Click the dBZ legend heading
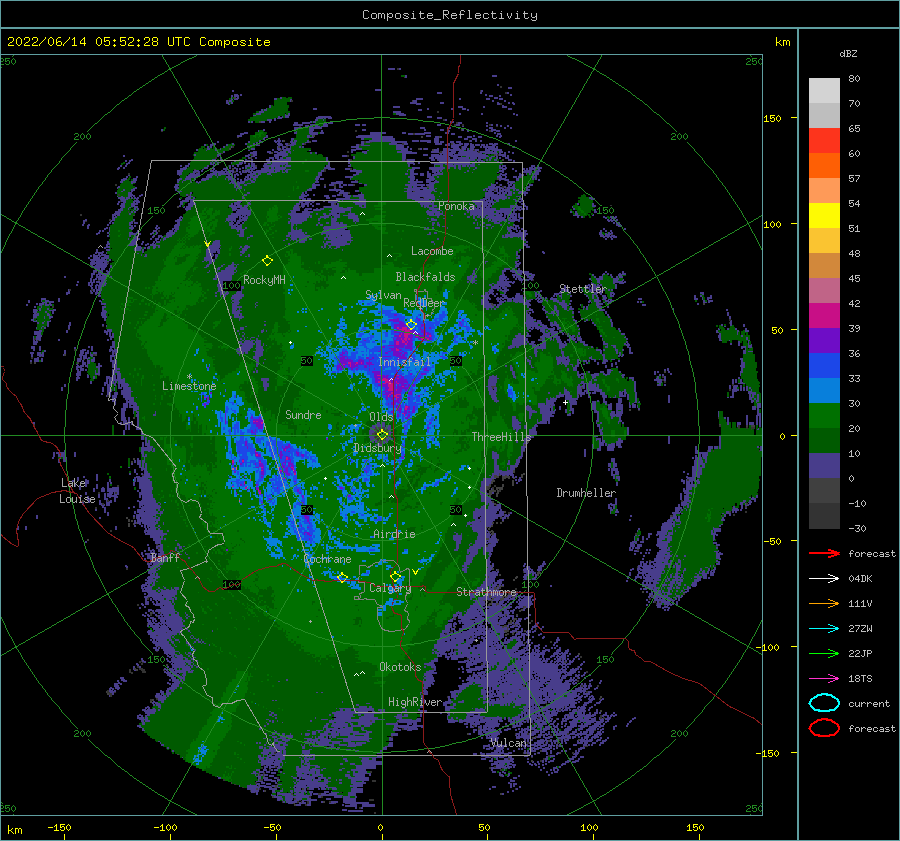The height and width of the screenshot is (841, 900). coord(848,53)
